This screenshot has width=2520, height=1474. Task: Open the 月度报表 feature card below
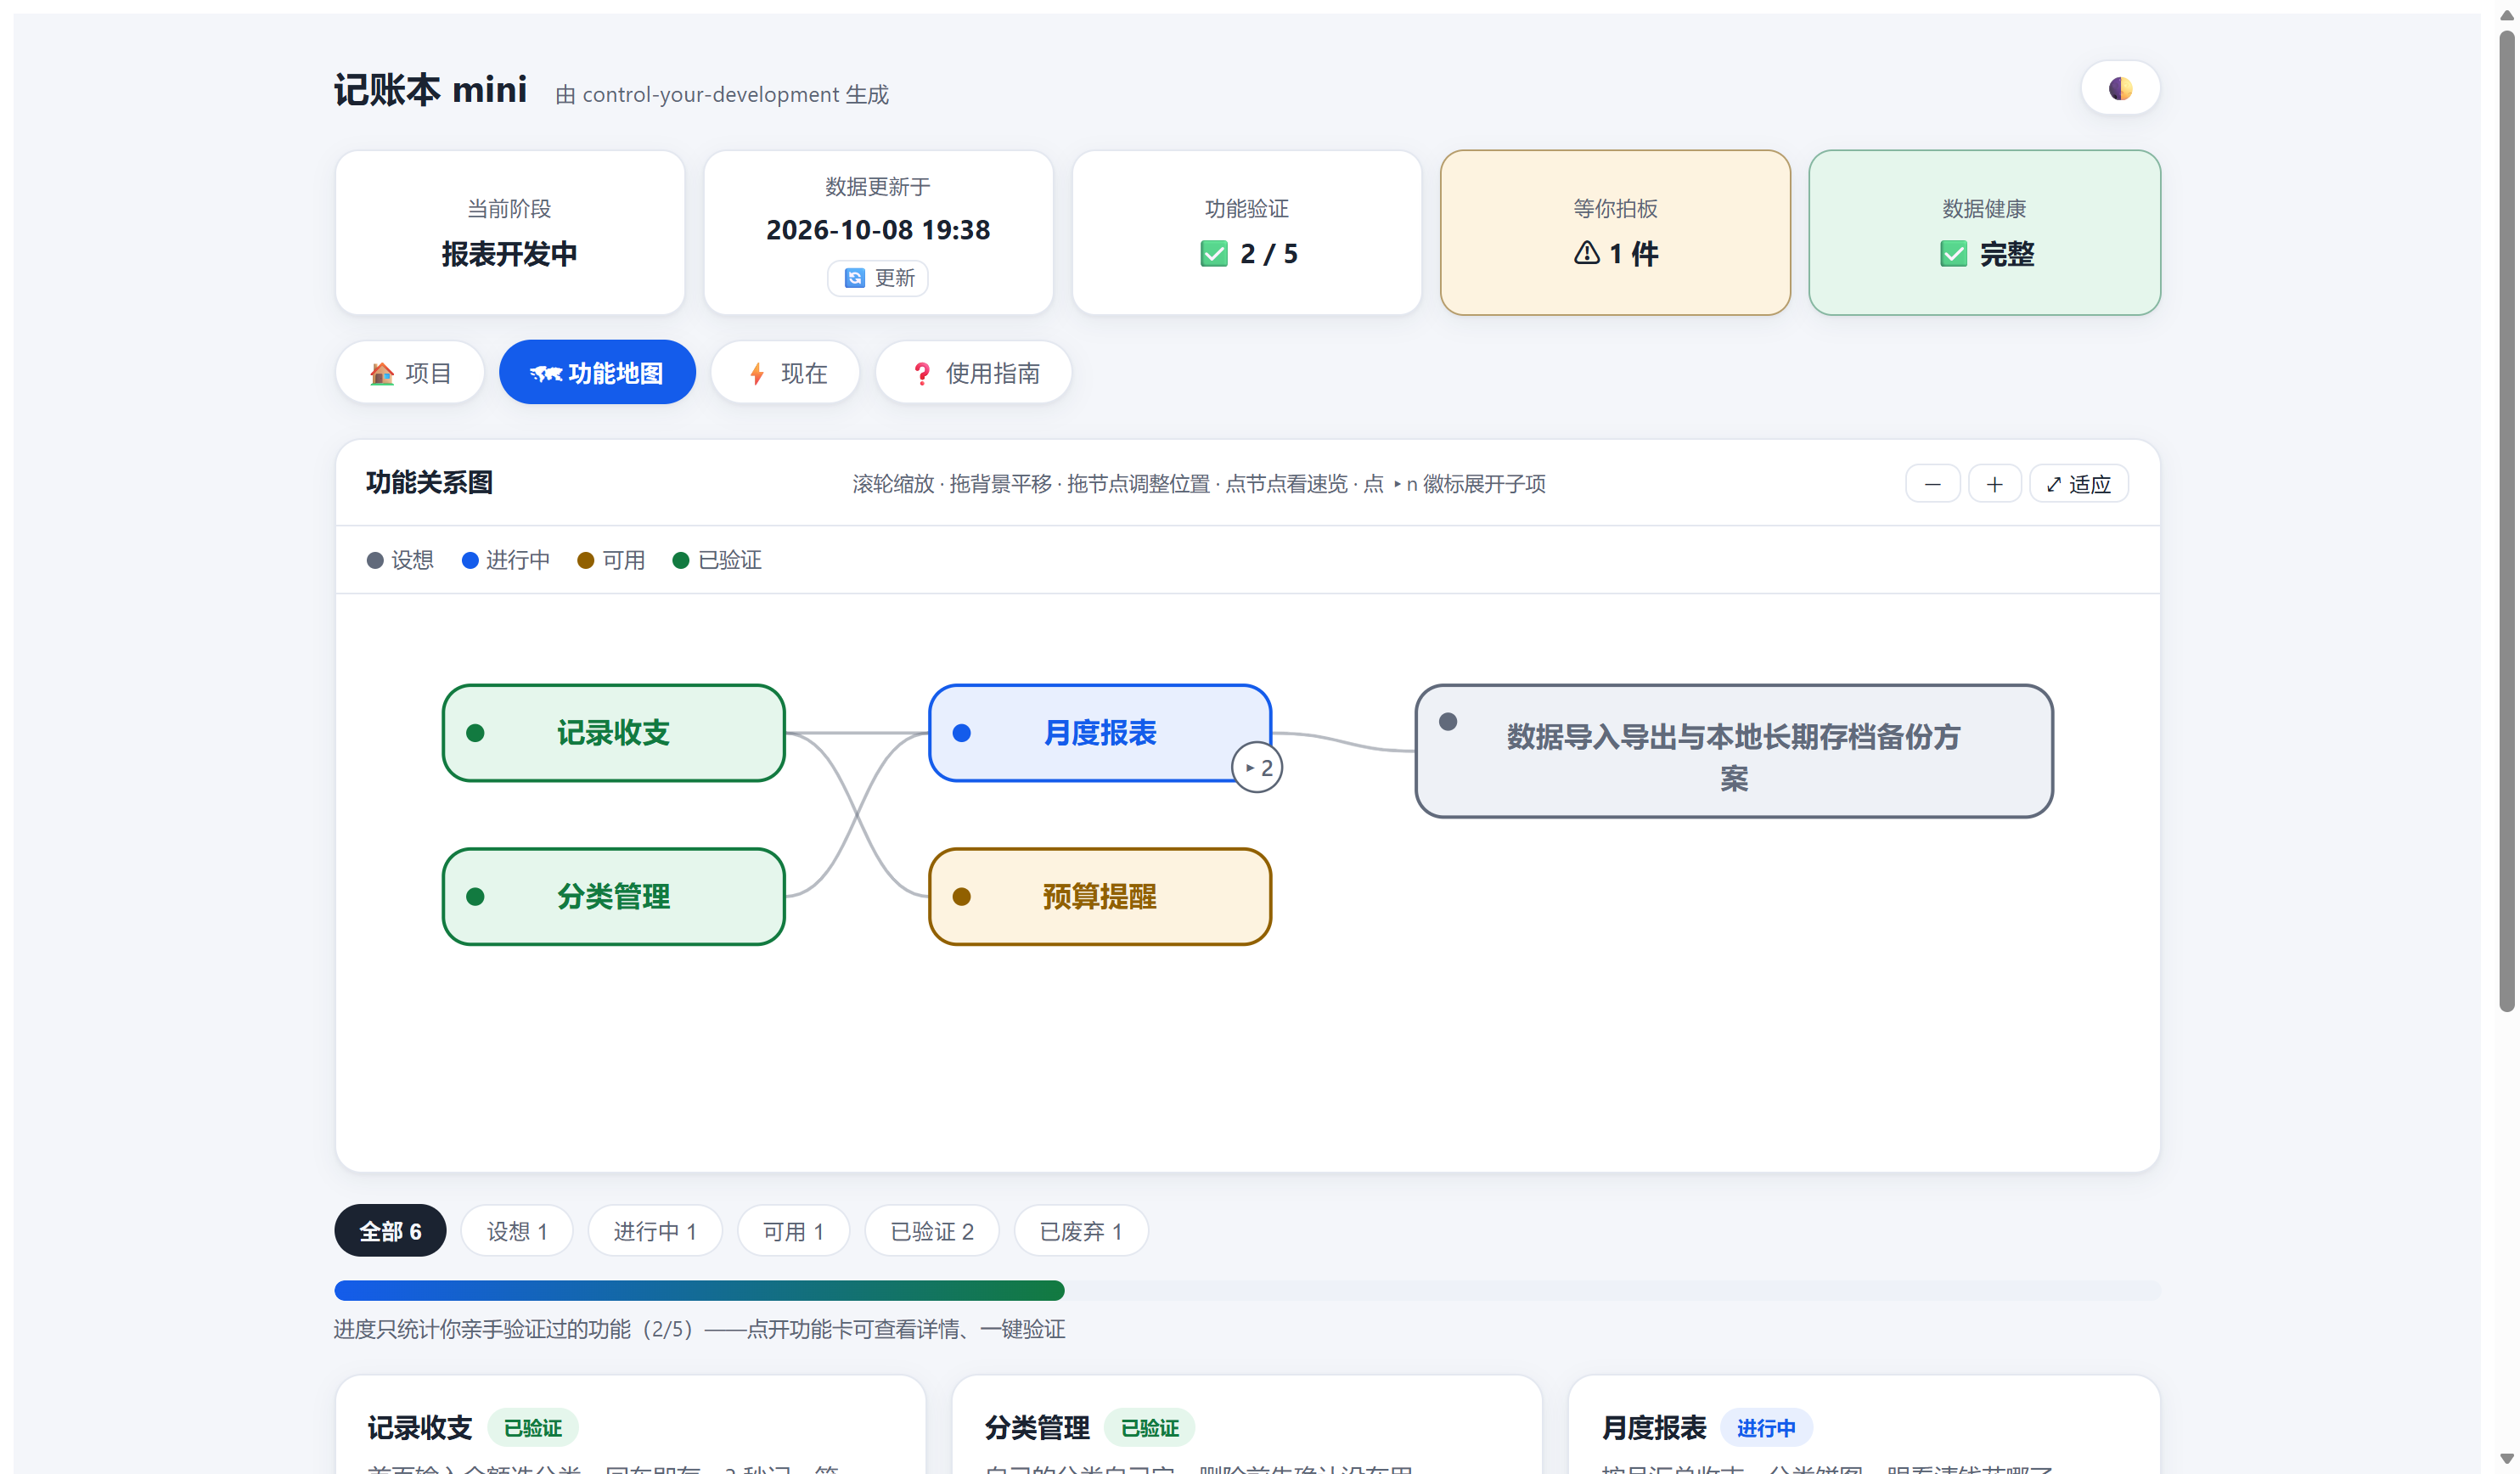[x=1864, y=1425]
